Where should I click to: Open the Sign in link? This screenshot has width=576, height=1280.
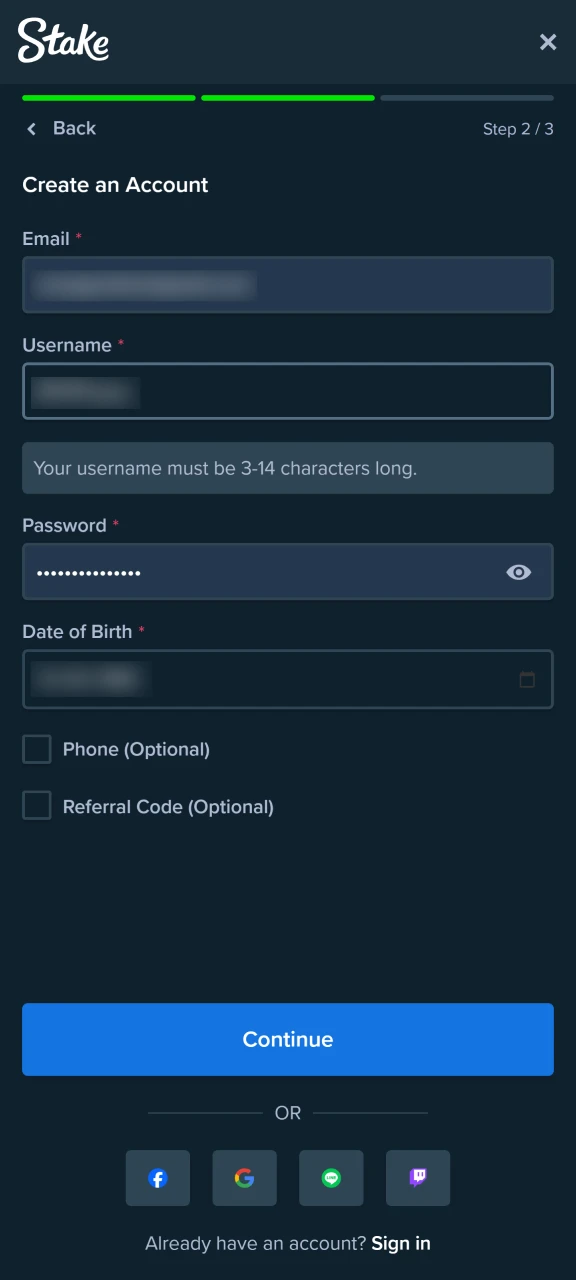click(x=400, y=1243)
